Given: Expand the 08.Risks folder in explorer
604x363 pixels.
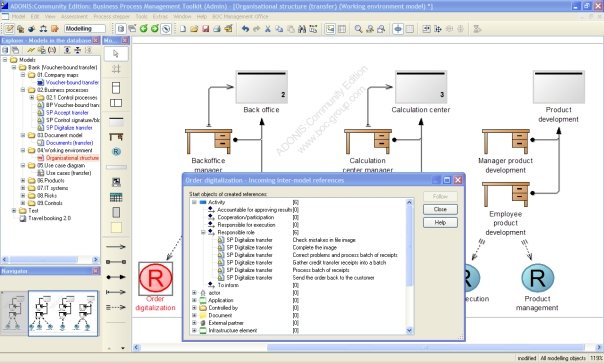Looking at the screenshot, I should pos(23,195).
